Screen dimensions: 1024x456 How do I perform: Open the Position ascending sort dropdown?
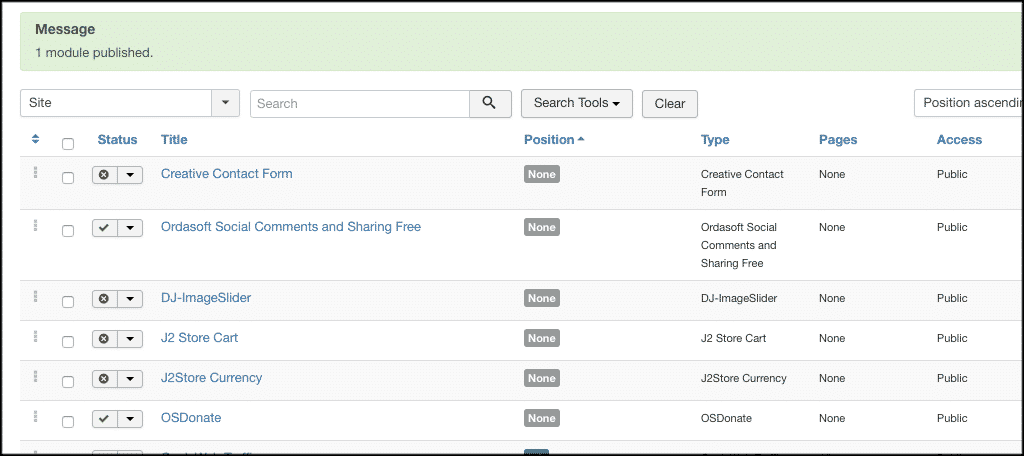pyautogui.click(x=968, y=103)
